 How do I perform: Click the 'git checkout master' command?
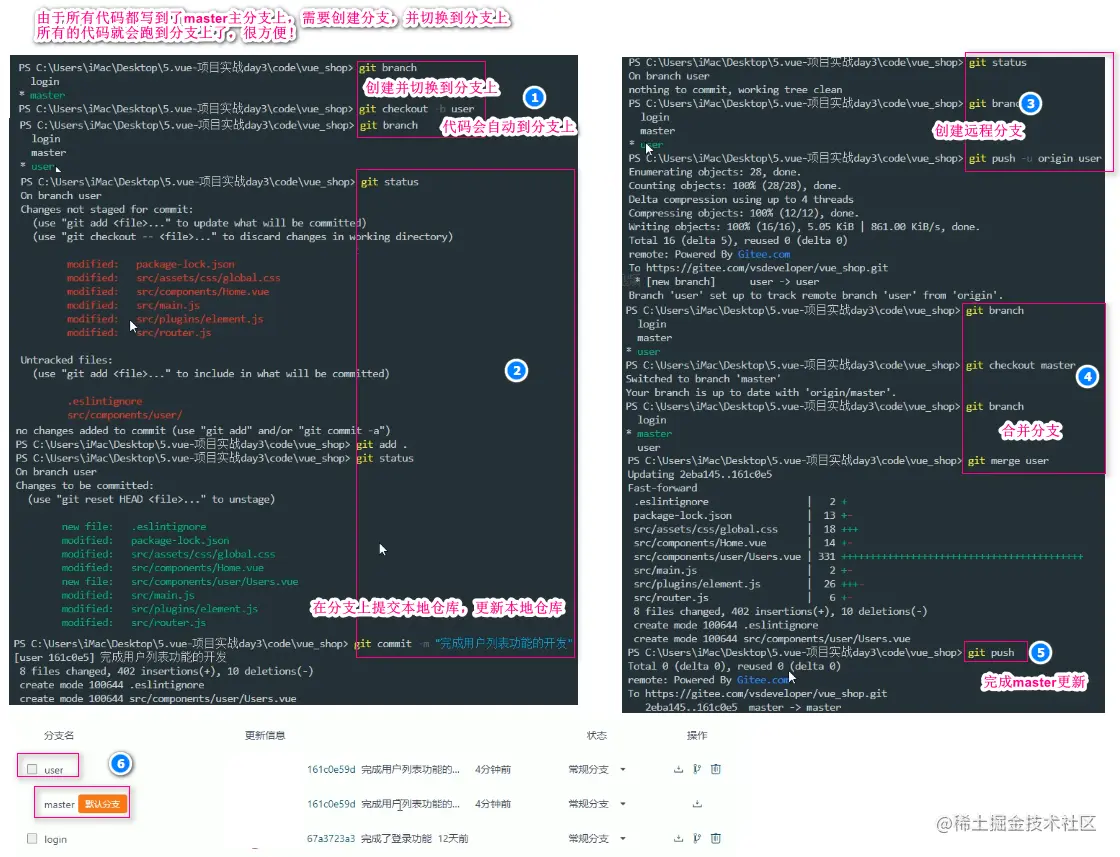[1020, 365]
